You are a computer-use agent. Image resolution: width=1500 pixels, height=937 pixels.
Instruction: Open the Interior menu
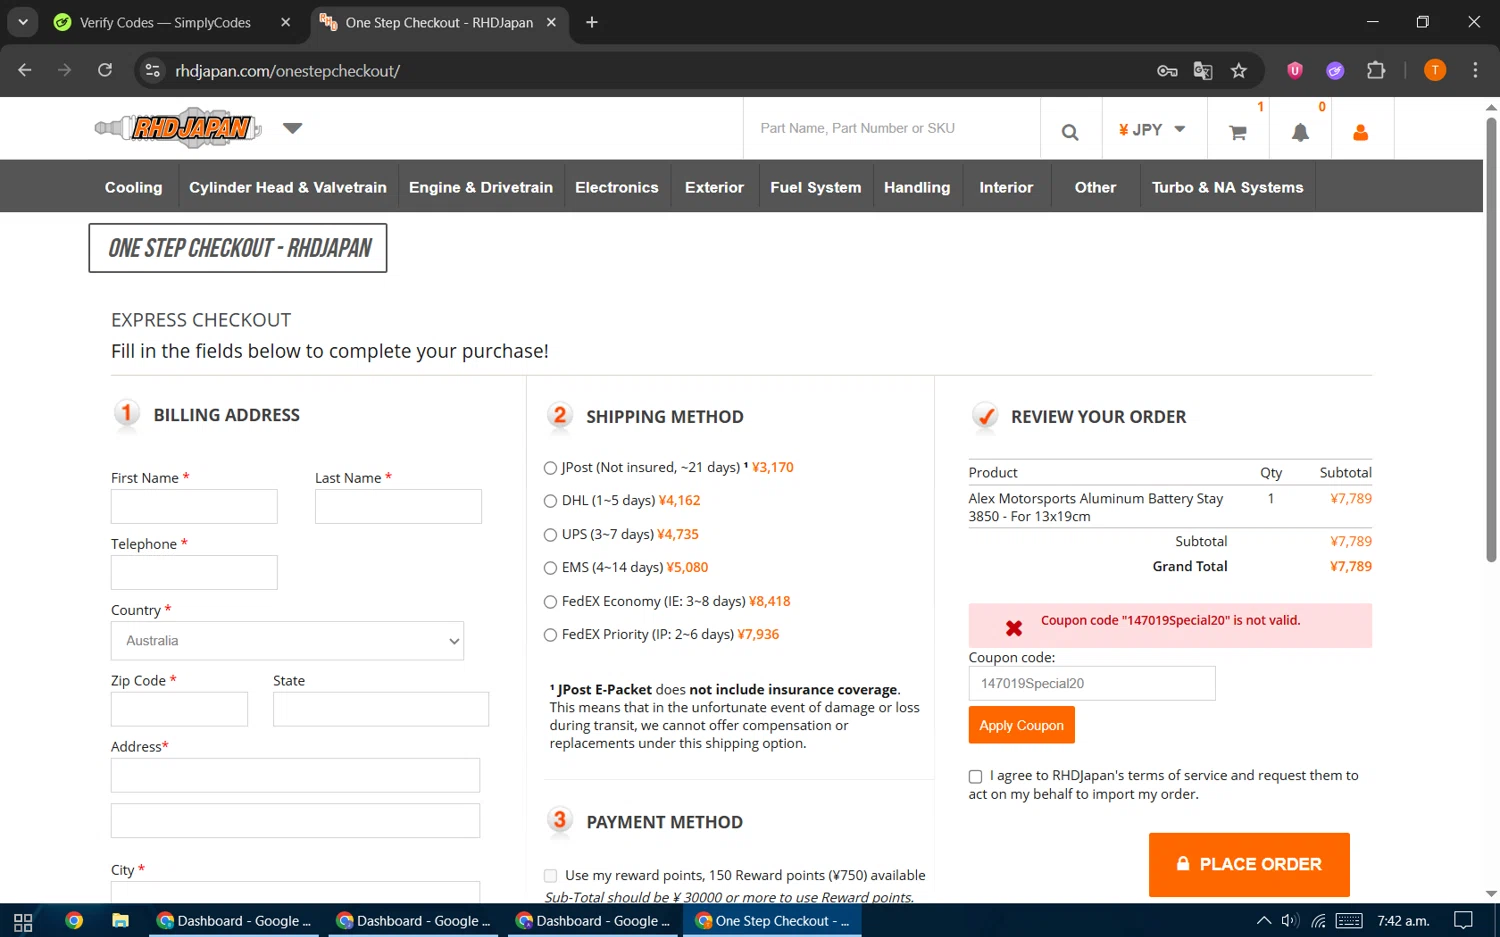pos(1006,187)
